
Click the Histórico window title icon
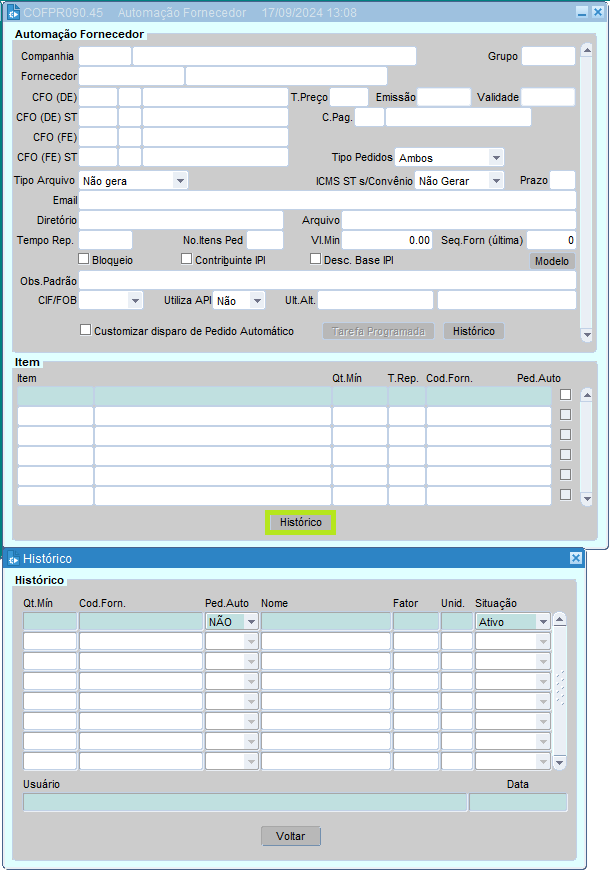click(13, 558)
